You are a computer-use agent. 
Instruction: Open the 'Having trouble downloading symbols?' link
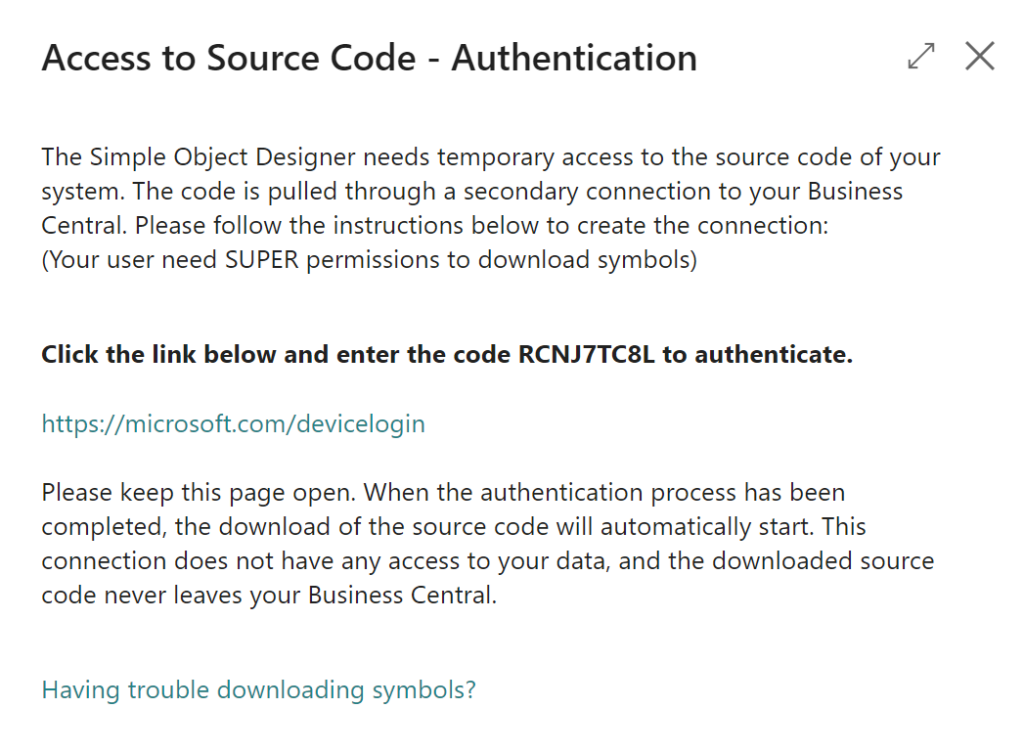(x=258, y=690)
